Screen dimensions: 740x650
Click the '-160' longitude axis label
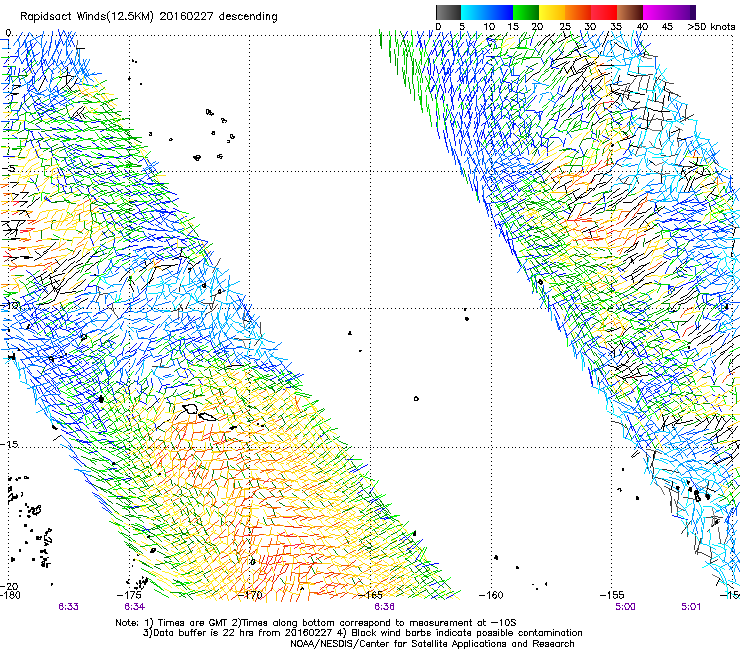(x=491, y=595)
